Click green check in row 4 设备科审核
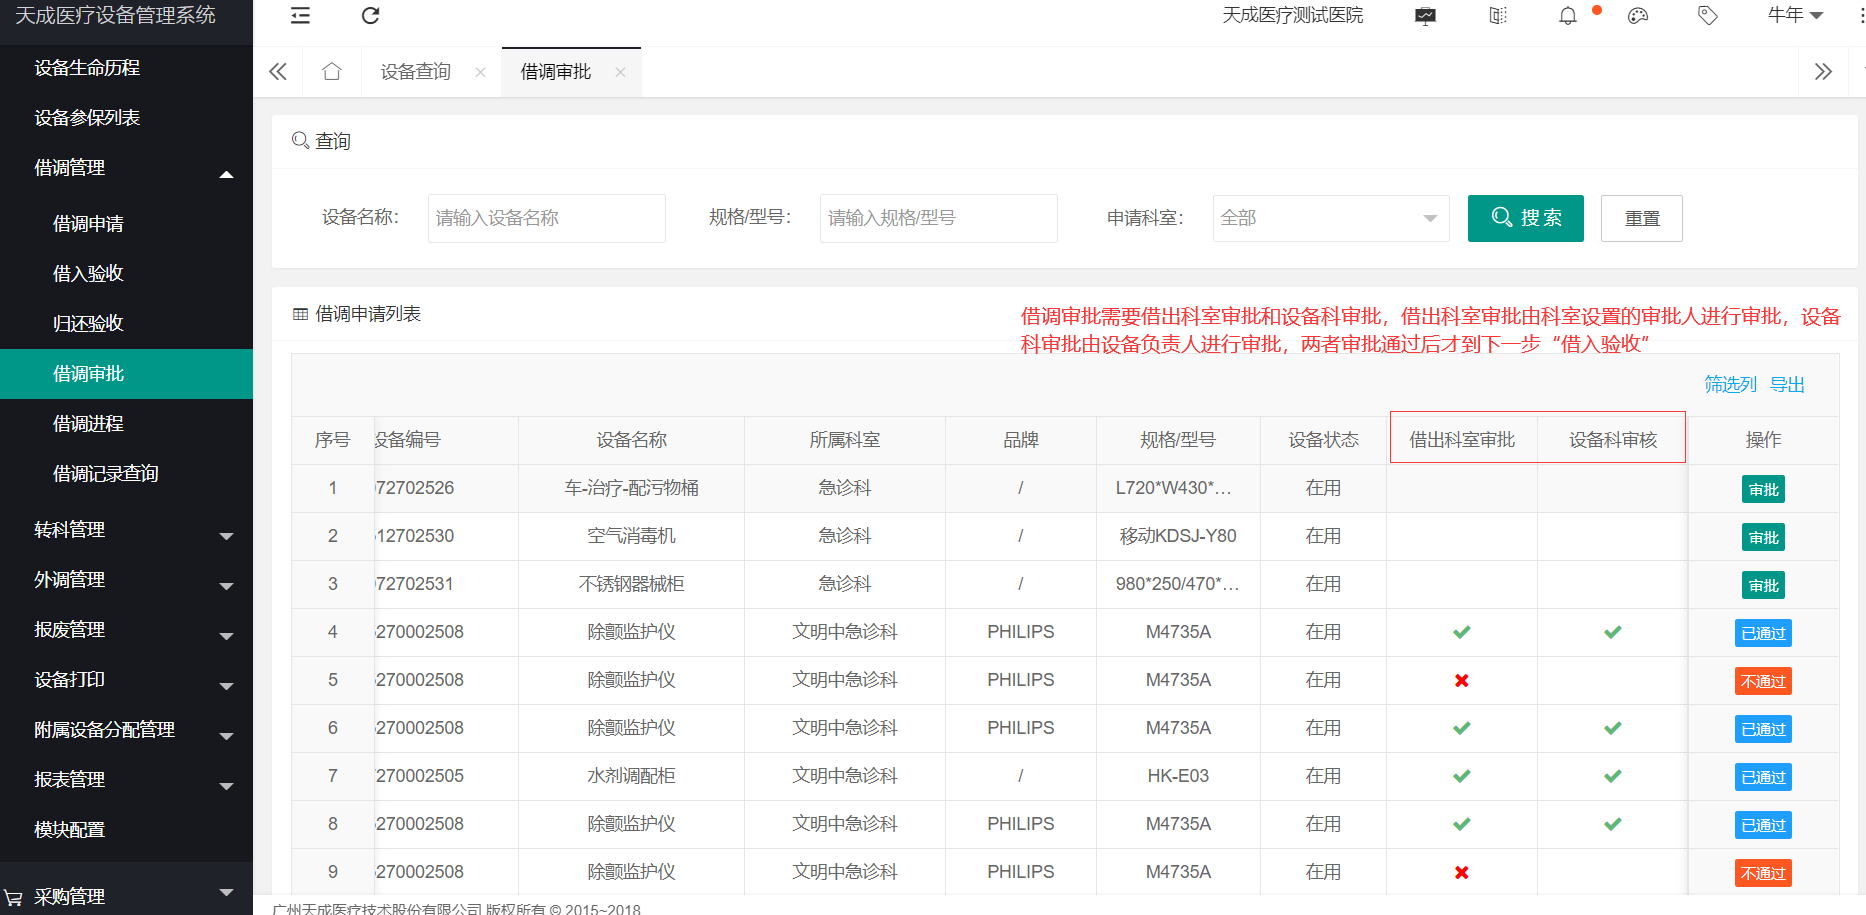 [1613, 632]
